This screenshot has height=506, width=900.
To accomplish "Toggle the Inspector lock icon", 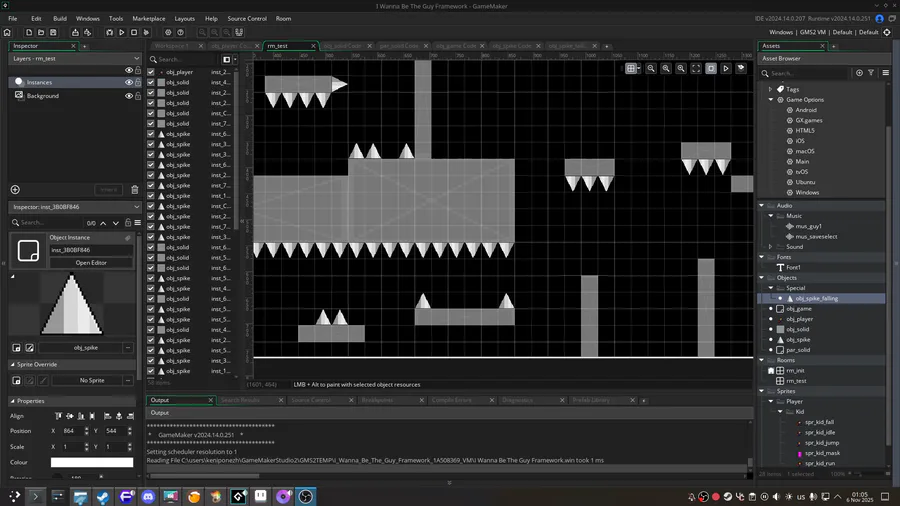I will click(x=128, y=223).
